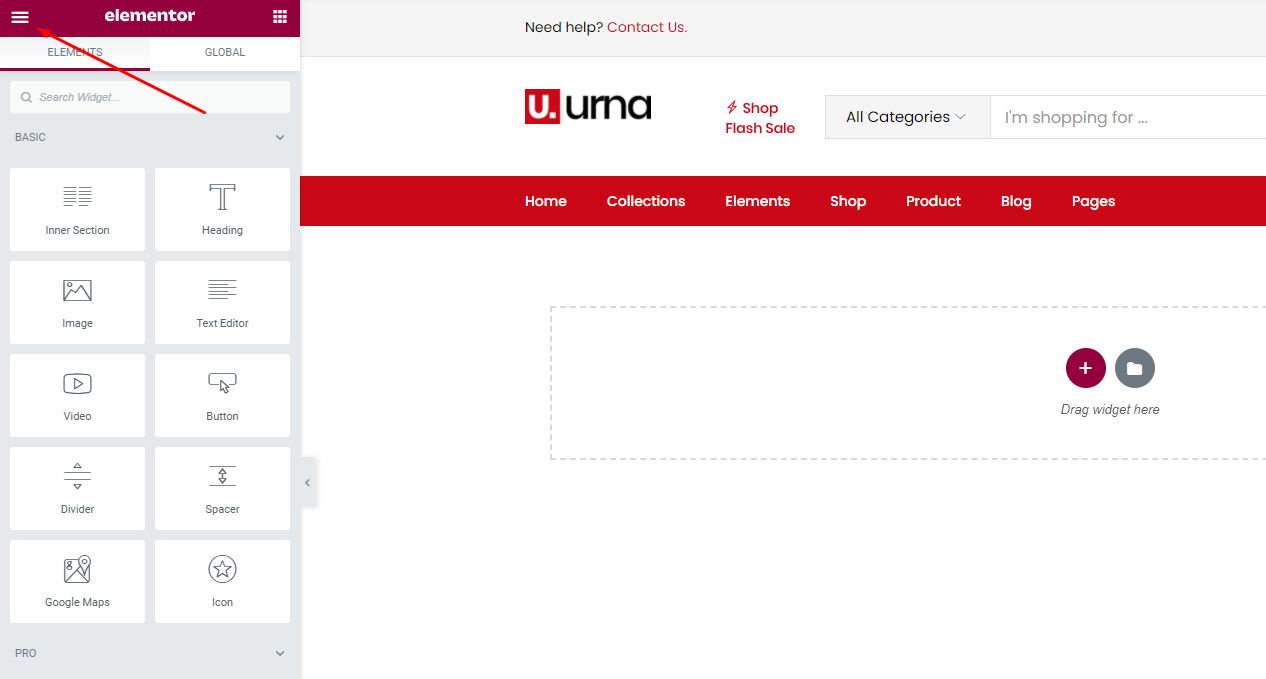The image size is (1266, 679).
Task: Open the Shop menu item
Action: (x=848, y=201)
